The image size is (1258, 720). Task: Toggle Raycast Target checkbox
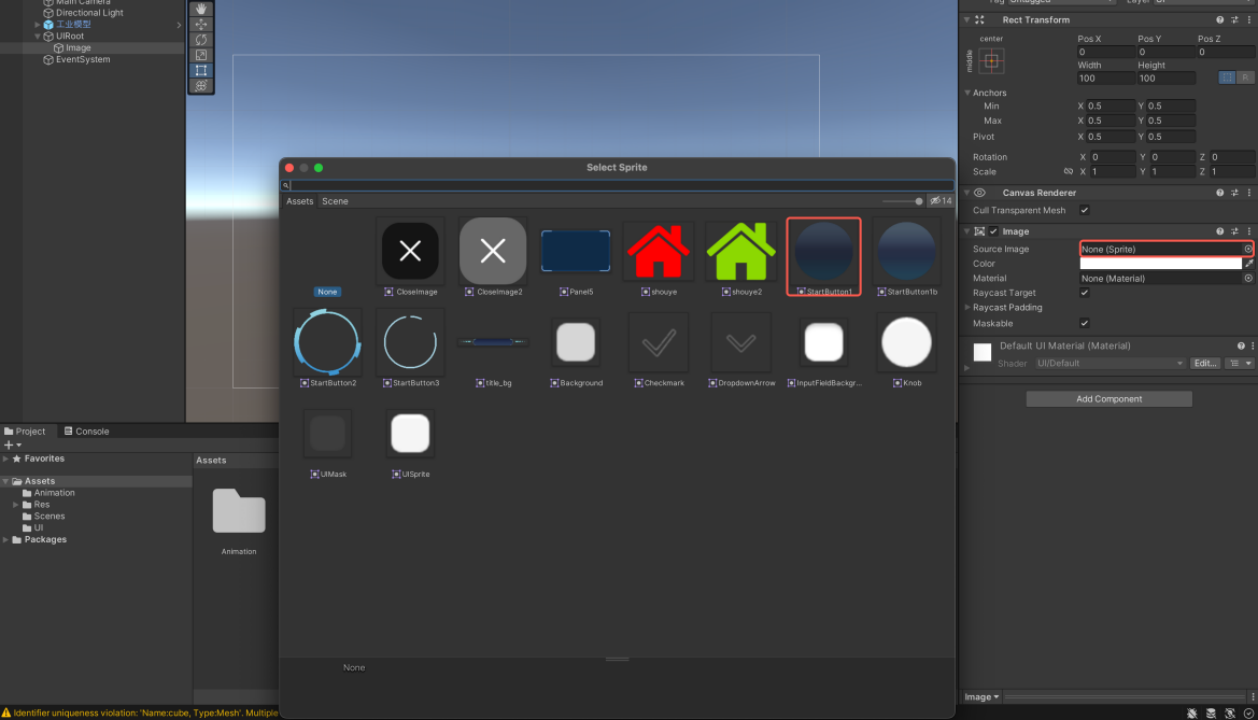(x=1085, y=293)
